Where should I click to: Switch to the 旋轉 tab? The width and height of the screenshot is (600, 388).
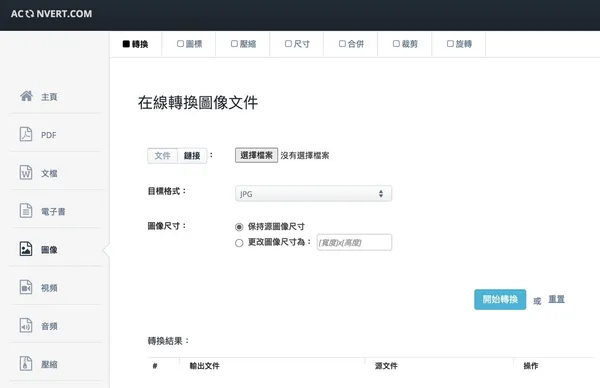coord(459,44)
